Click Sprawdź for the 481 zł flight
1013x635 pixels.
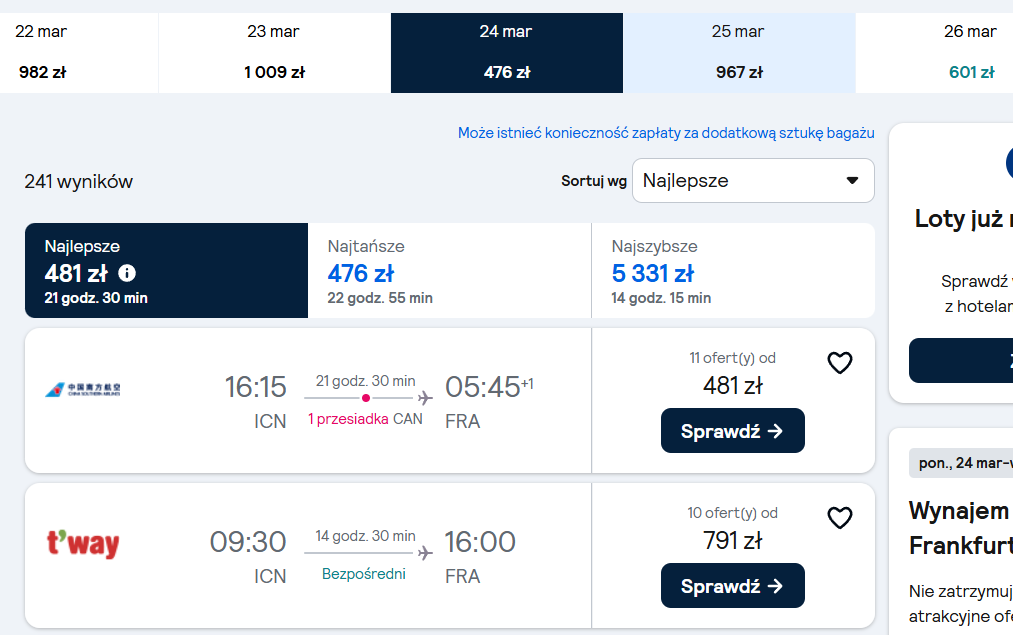point(733,431)
